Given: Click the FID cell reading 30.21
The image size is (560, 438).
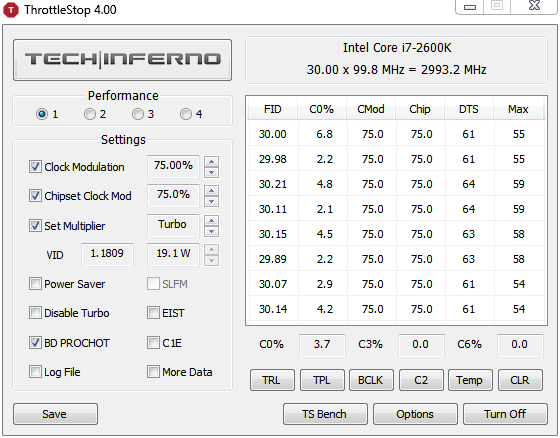Looking at the screenshot, I should point(273,184).
